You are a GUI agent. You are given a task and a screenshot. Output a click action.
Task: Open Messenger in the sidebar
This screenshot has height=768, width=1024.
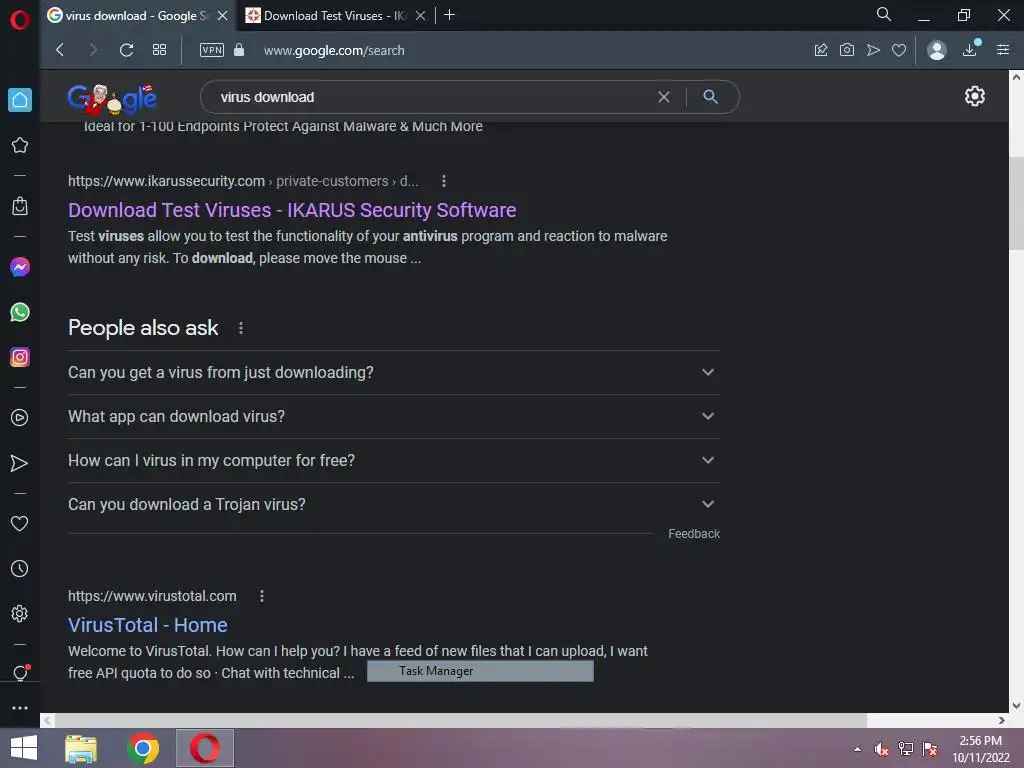pos(20,266)
